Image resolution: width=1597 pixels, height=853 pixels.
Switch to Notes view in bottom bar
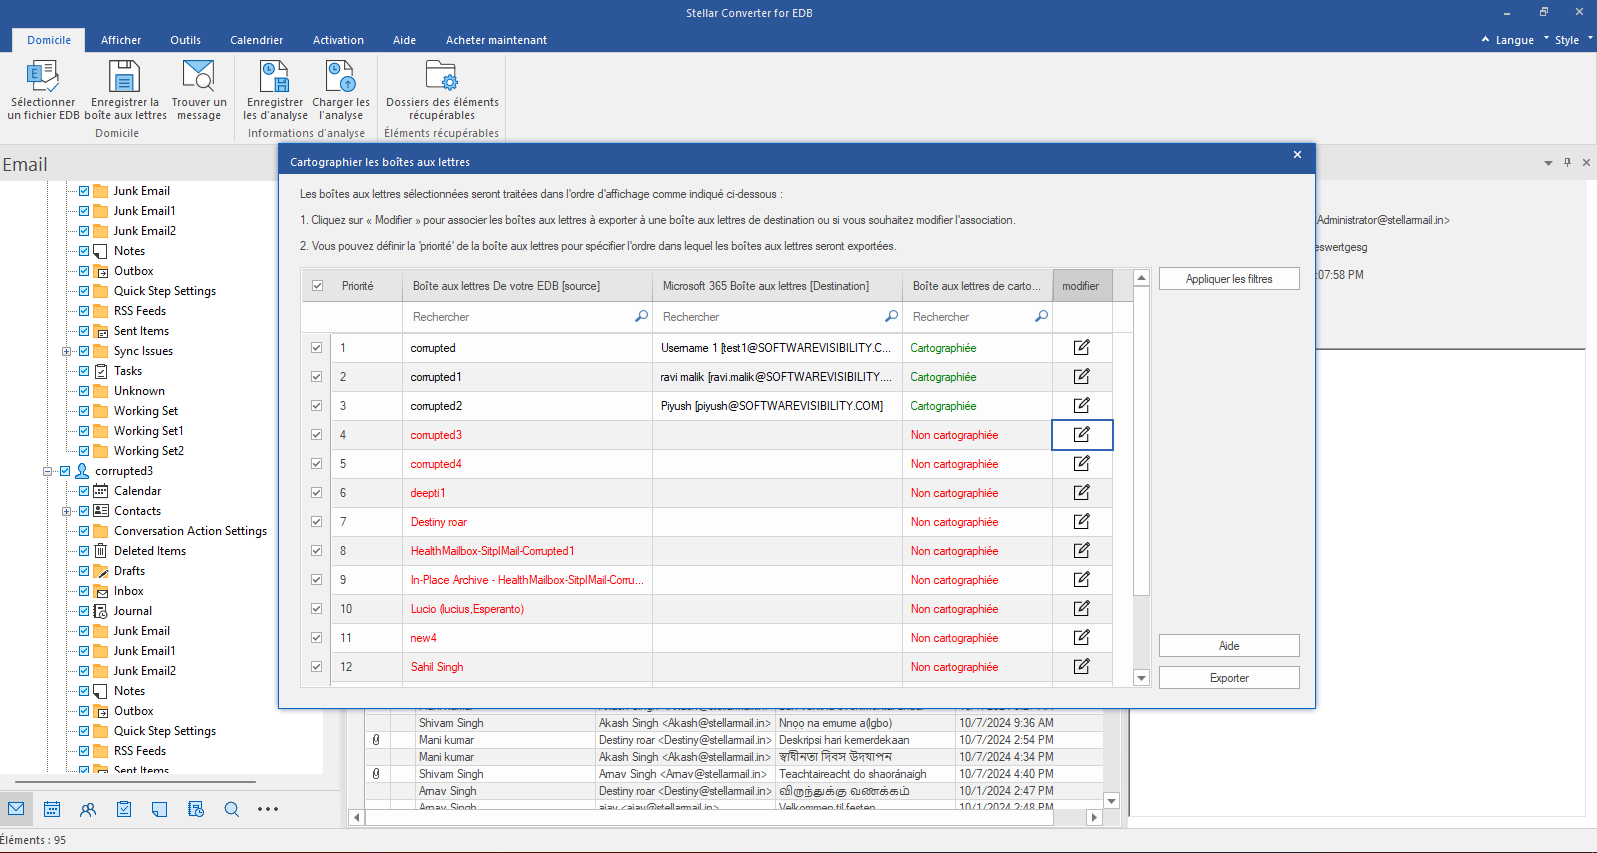(160, 809)
